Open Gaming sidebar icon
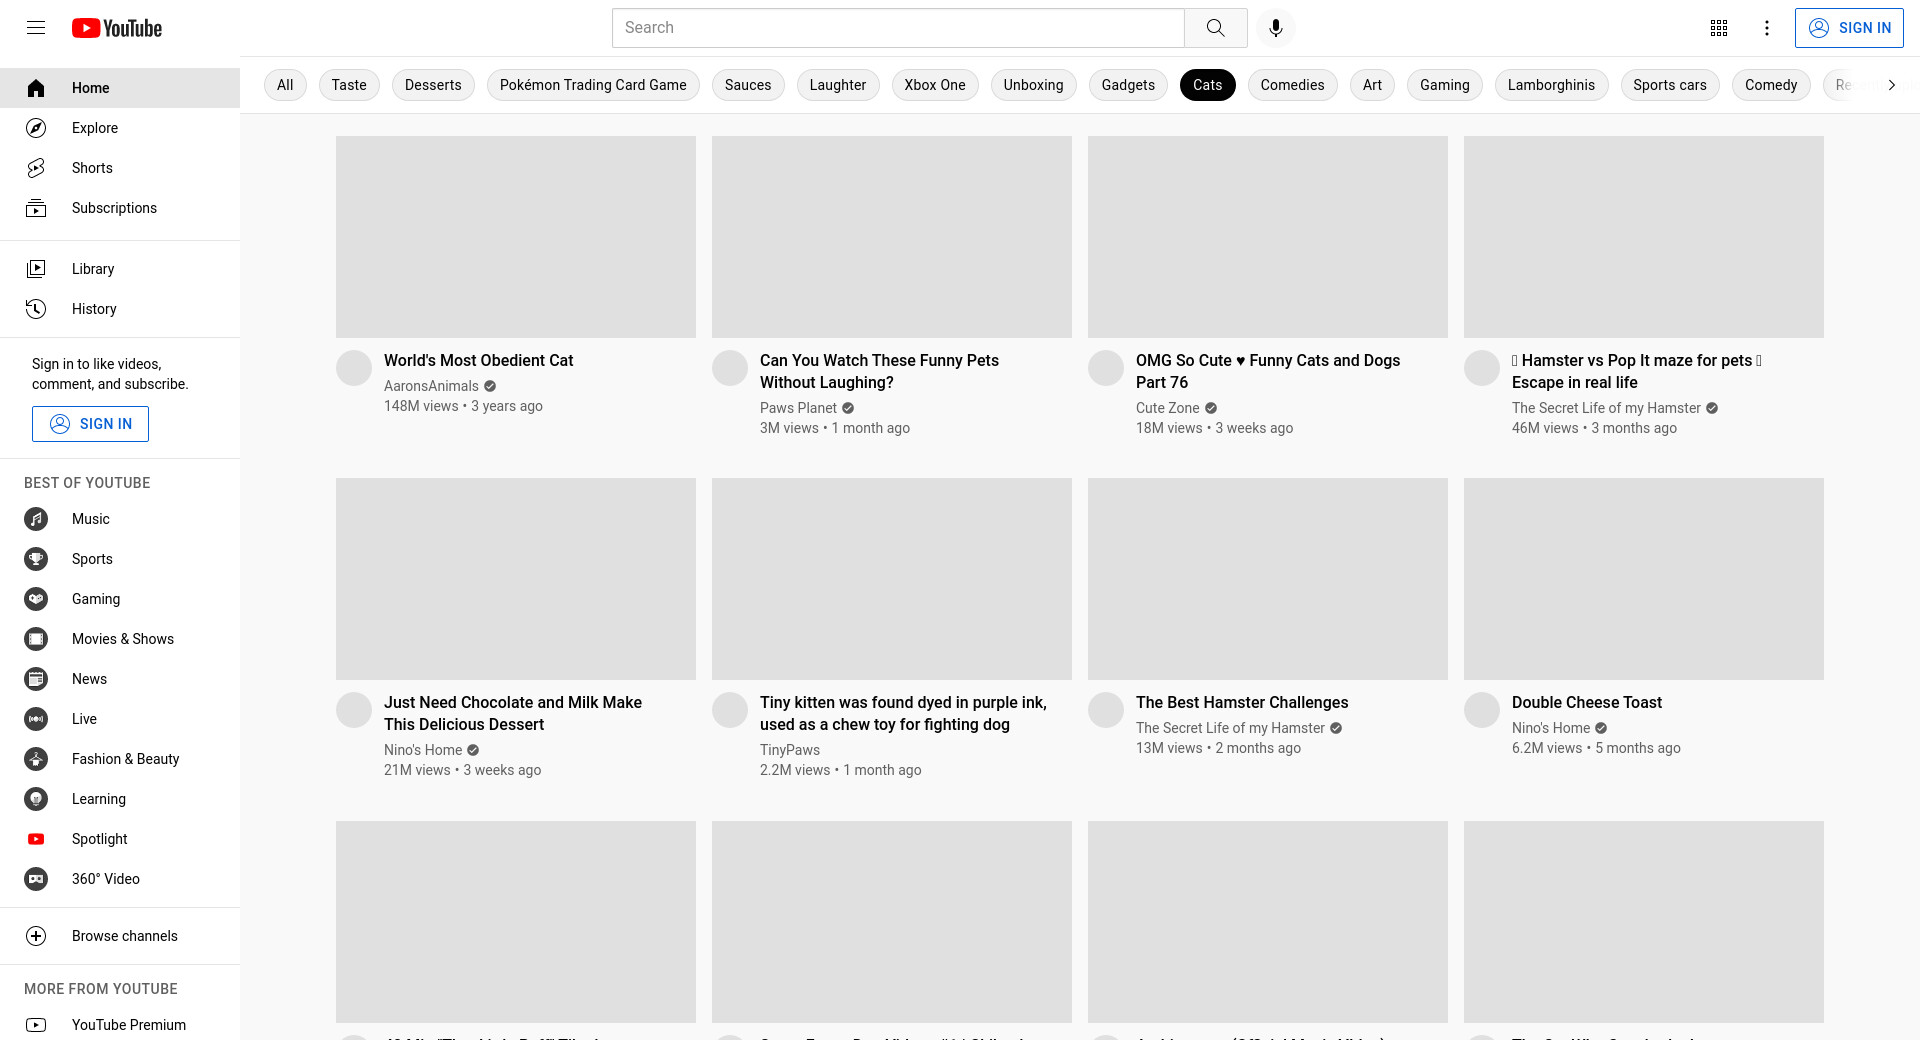The width and height of the screenshot is (1920, 1040). coord(36,599)
